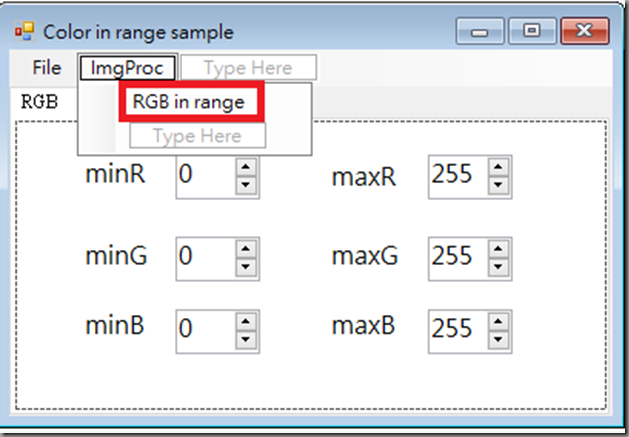
Task: Increase minR value with up arrow
Action: (246, 167)
